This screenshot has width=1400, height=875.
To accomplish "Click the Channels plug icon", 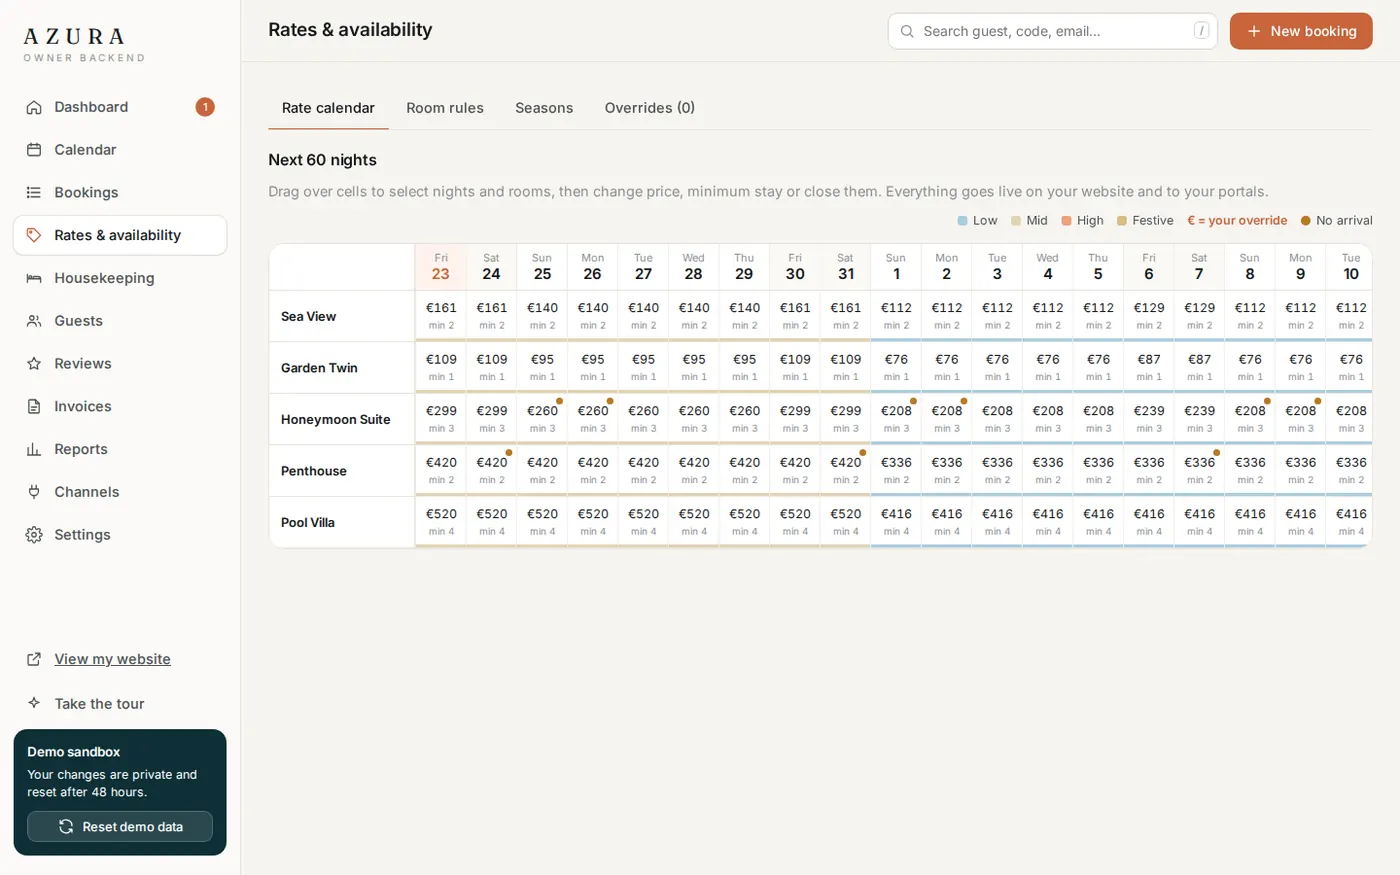I will [x=34, y=492].
